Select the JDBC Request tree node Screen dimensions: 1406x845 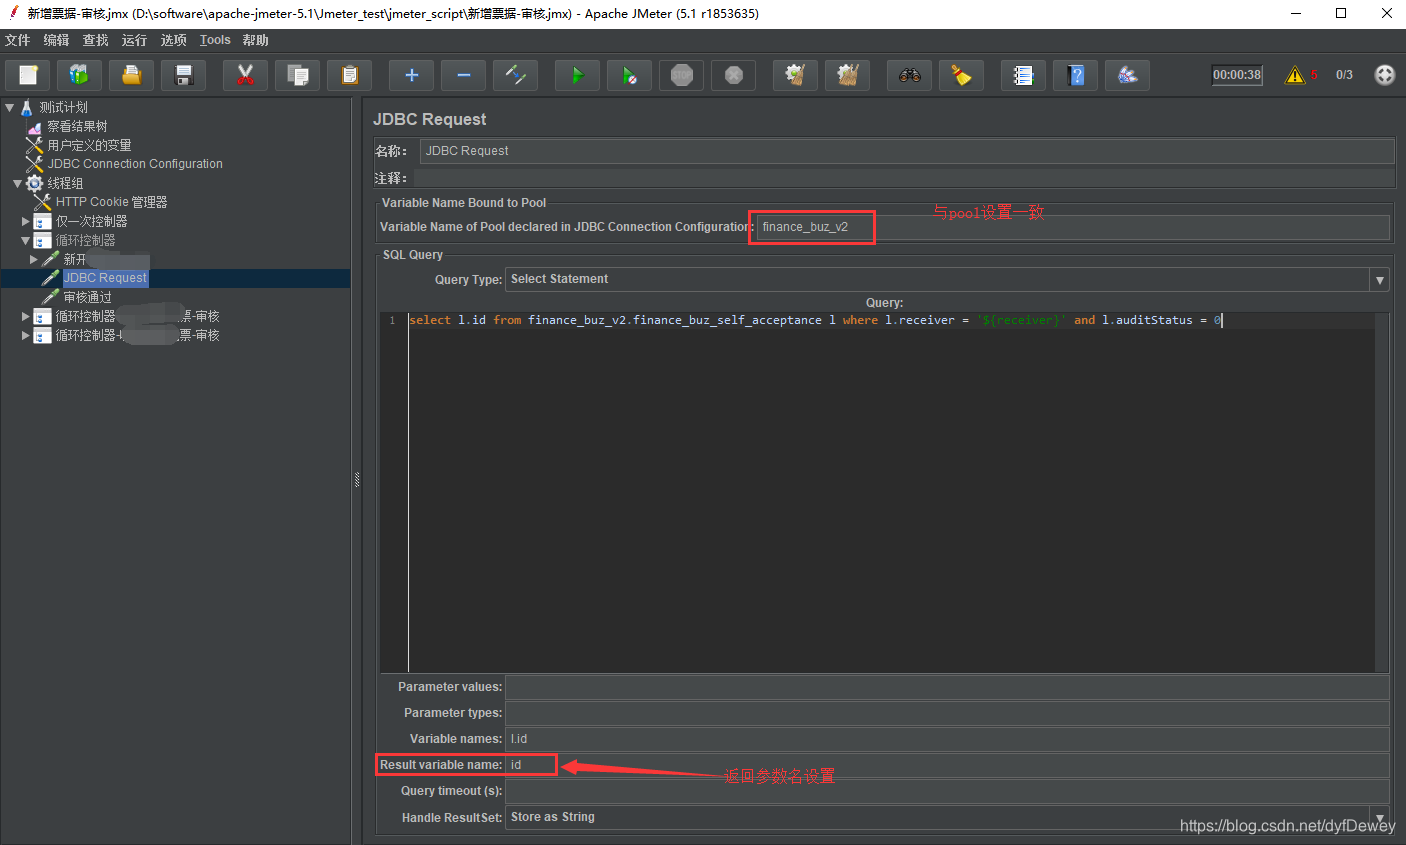coord(105,278)
